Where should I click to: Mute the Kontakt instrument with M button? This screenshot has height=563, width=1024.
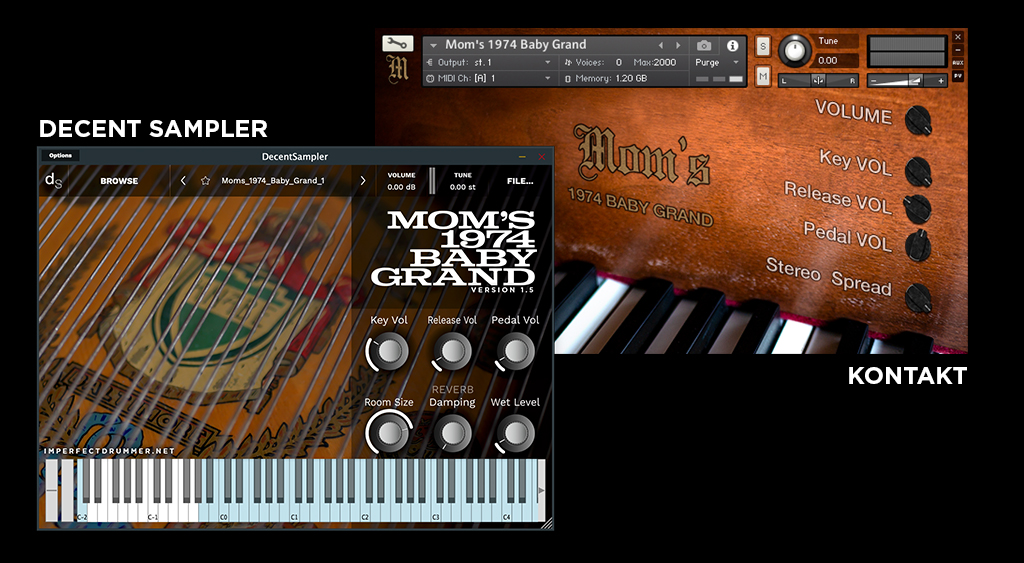pos(763,76)
